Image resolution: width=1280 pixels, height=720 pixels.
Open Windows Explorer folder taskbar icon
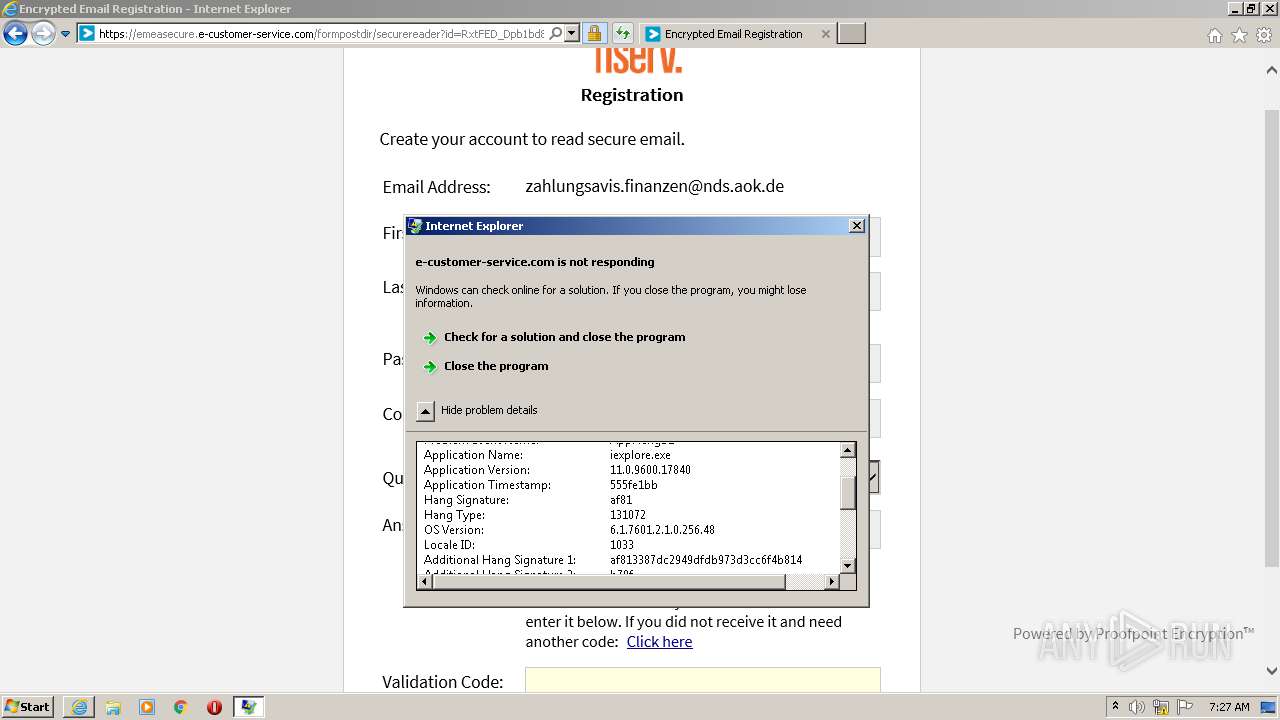113,707
